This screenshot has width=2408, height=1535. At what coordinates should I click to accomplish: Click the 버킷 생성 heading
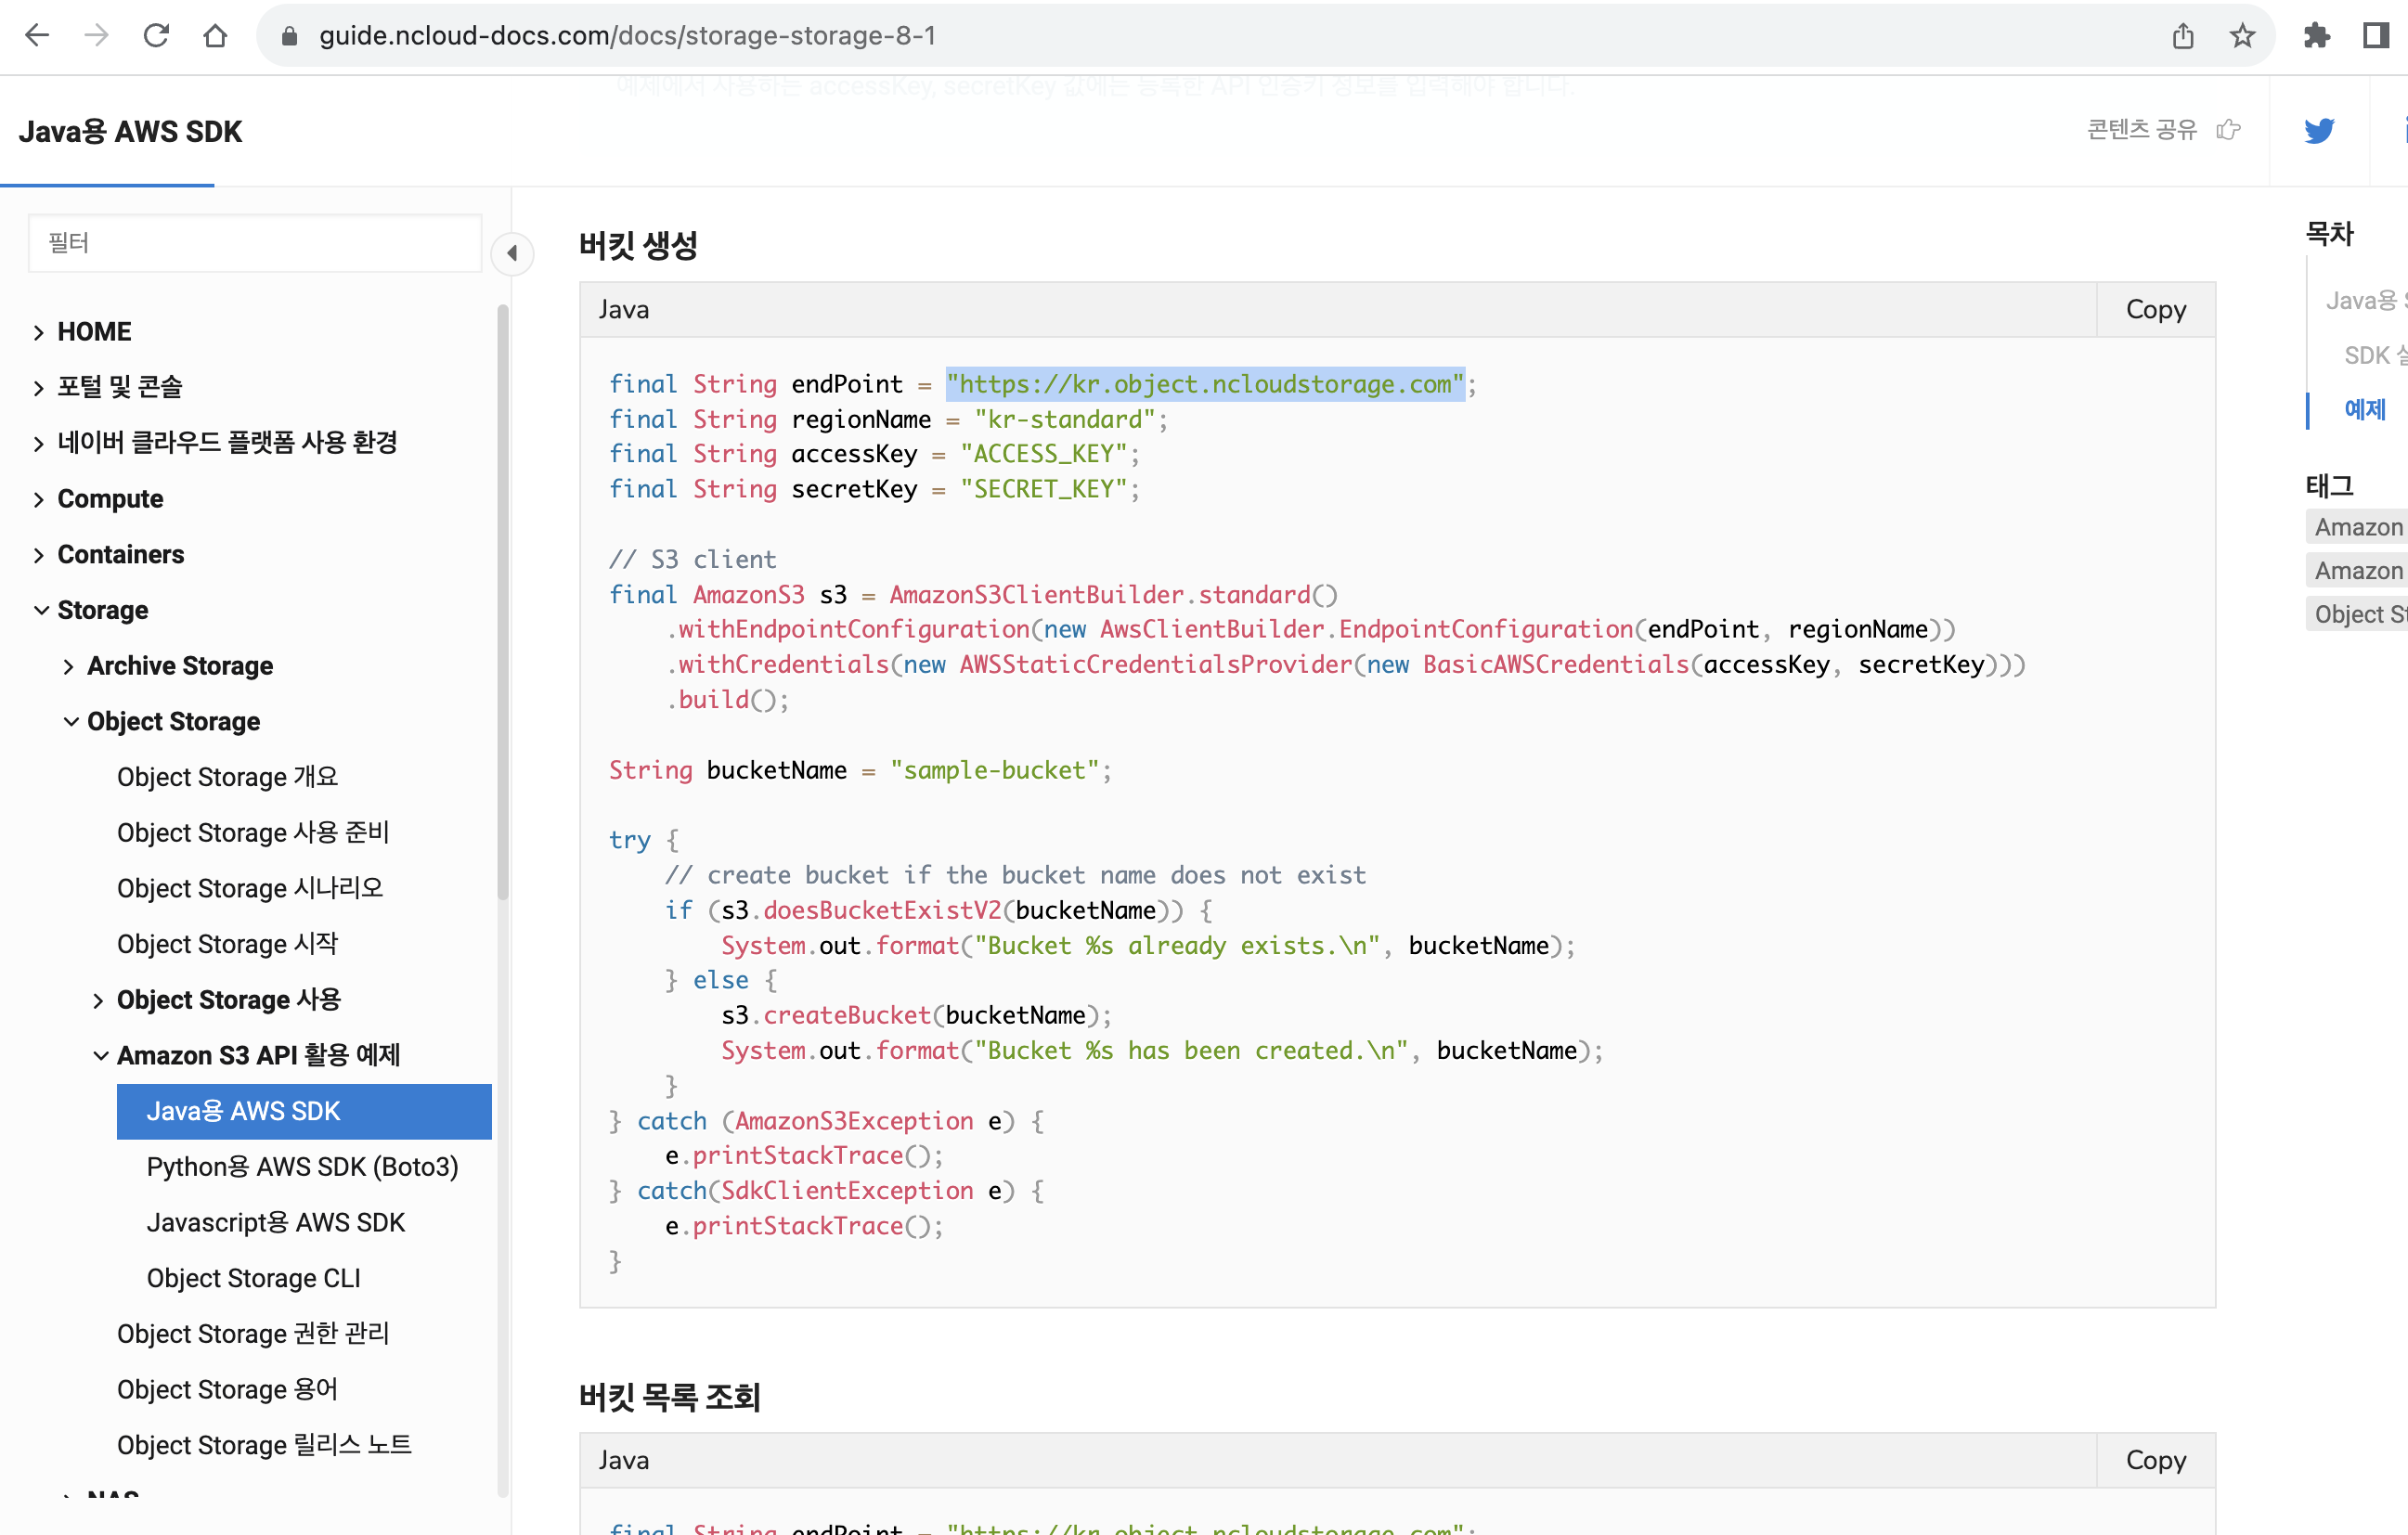[638, 245]
